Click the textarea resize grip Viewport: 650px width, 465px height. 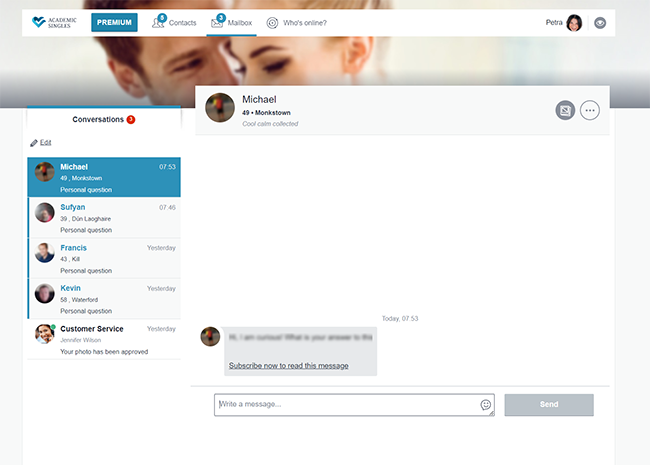(492, 413)
